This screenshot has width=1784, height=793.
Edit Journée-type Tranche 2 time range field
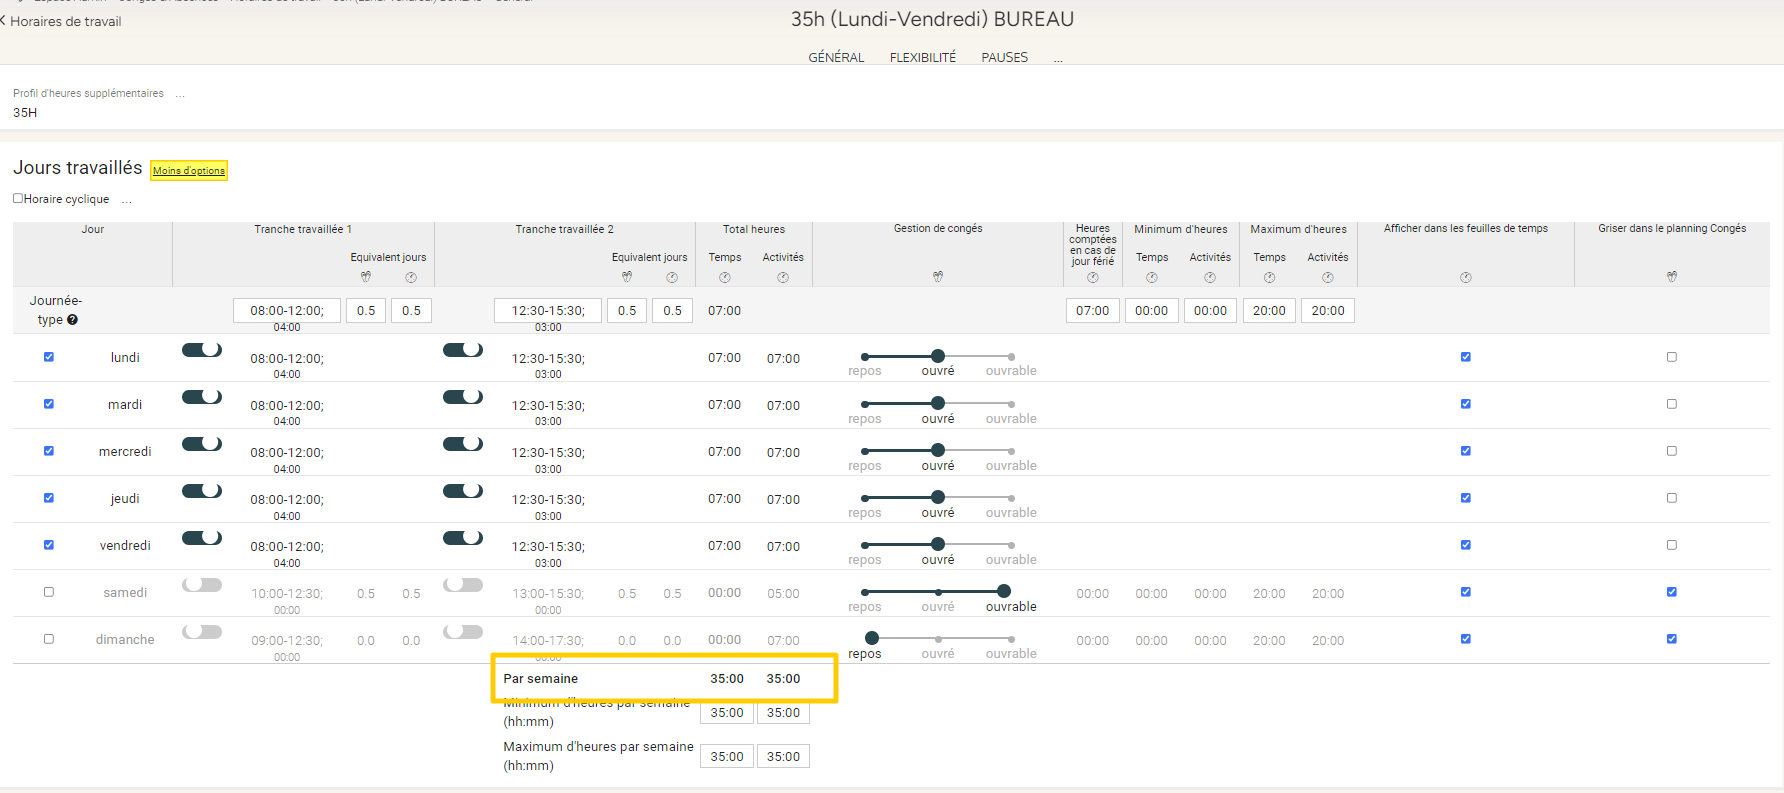(x=548, y=311)
